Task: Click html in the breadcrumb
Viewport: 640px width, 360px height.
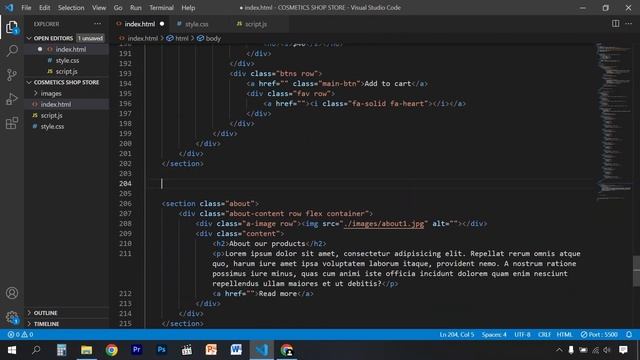Action: pyautogui.click(x=182, y=38)
